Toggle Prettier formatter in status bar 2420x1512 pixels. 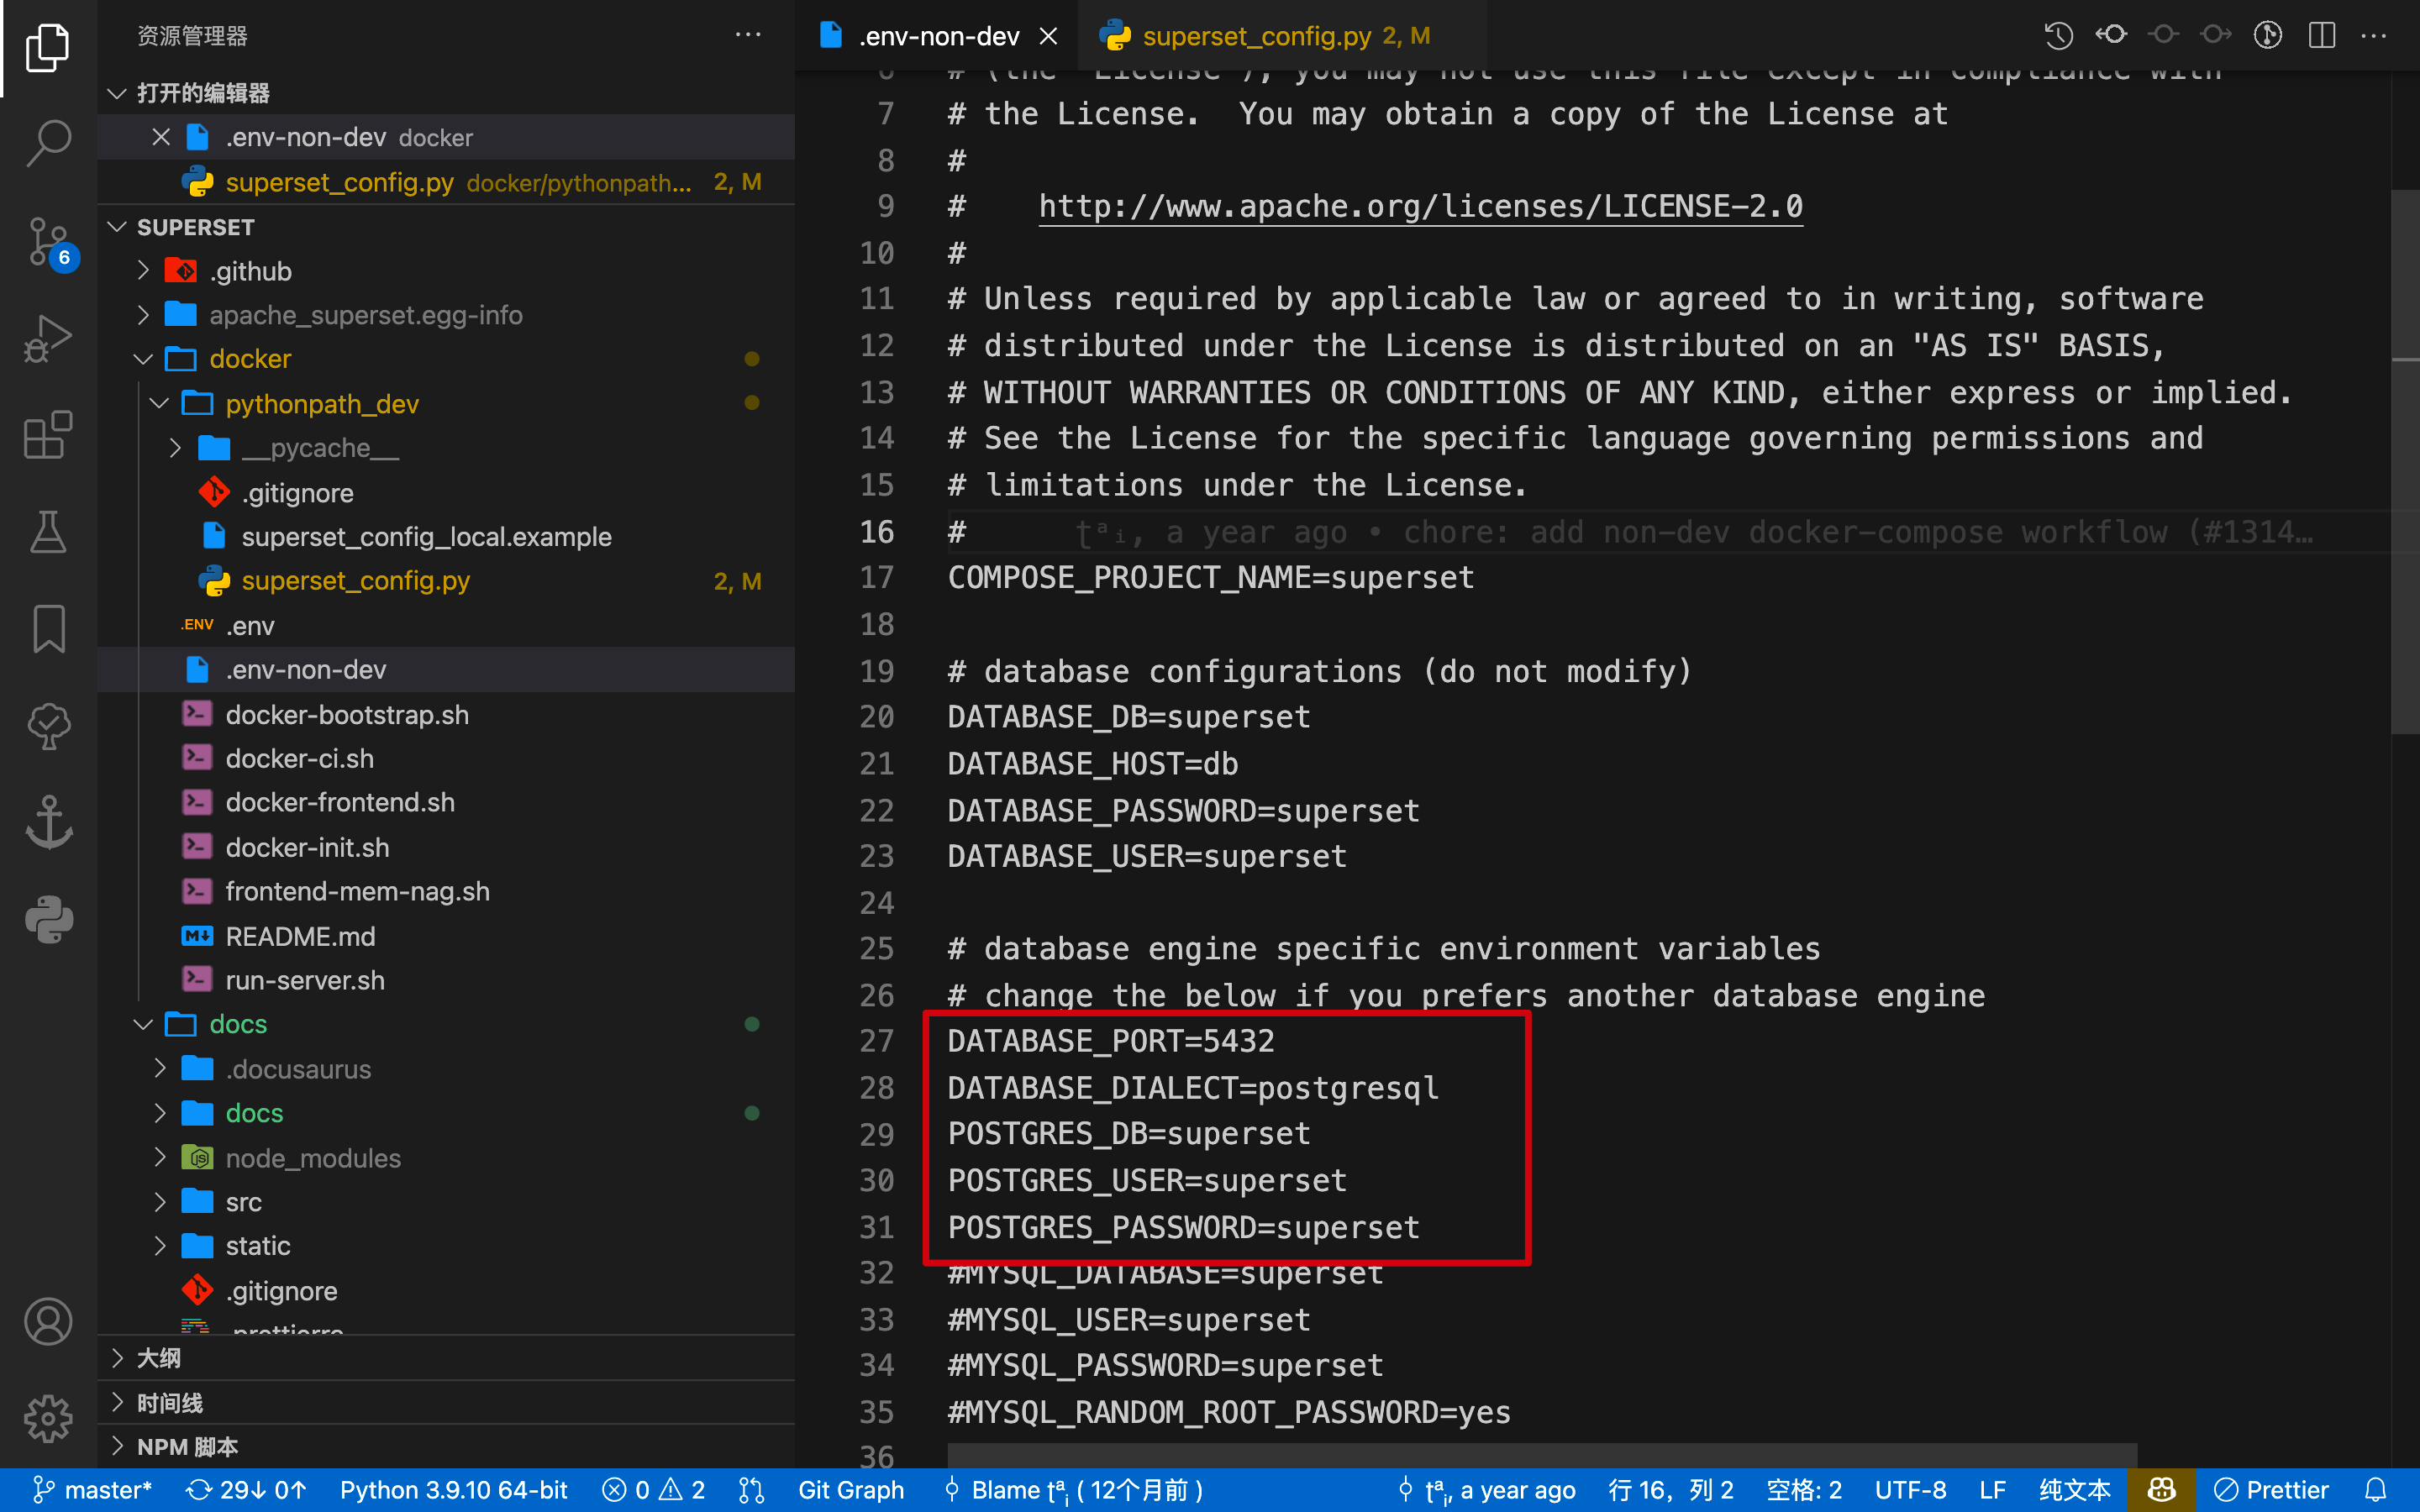2271,1490
